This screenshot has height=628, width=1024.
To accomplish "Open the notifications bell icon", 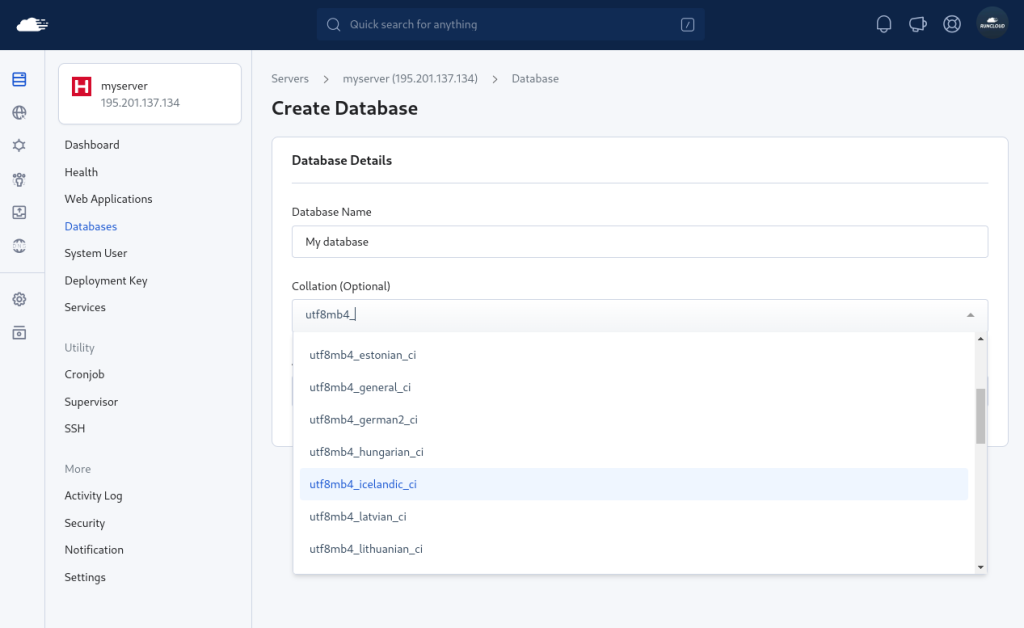I will pyautogui.click(x=884, y=22).
